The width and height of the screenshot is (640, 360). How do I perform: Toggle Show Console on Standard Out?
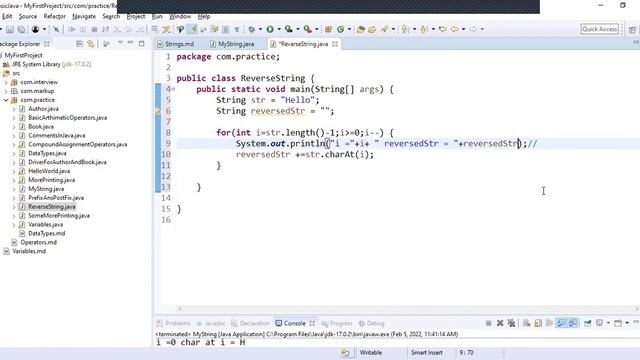coord(562,323)
